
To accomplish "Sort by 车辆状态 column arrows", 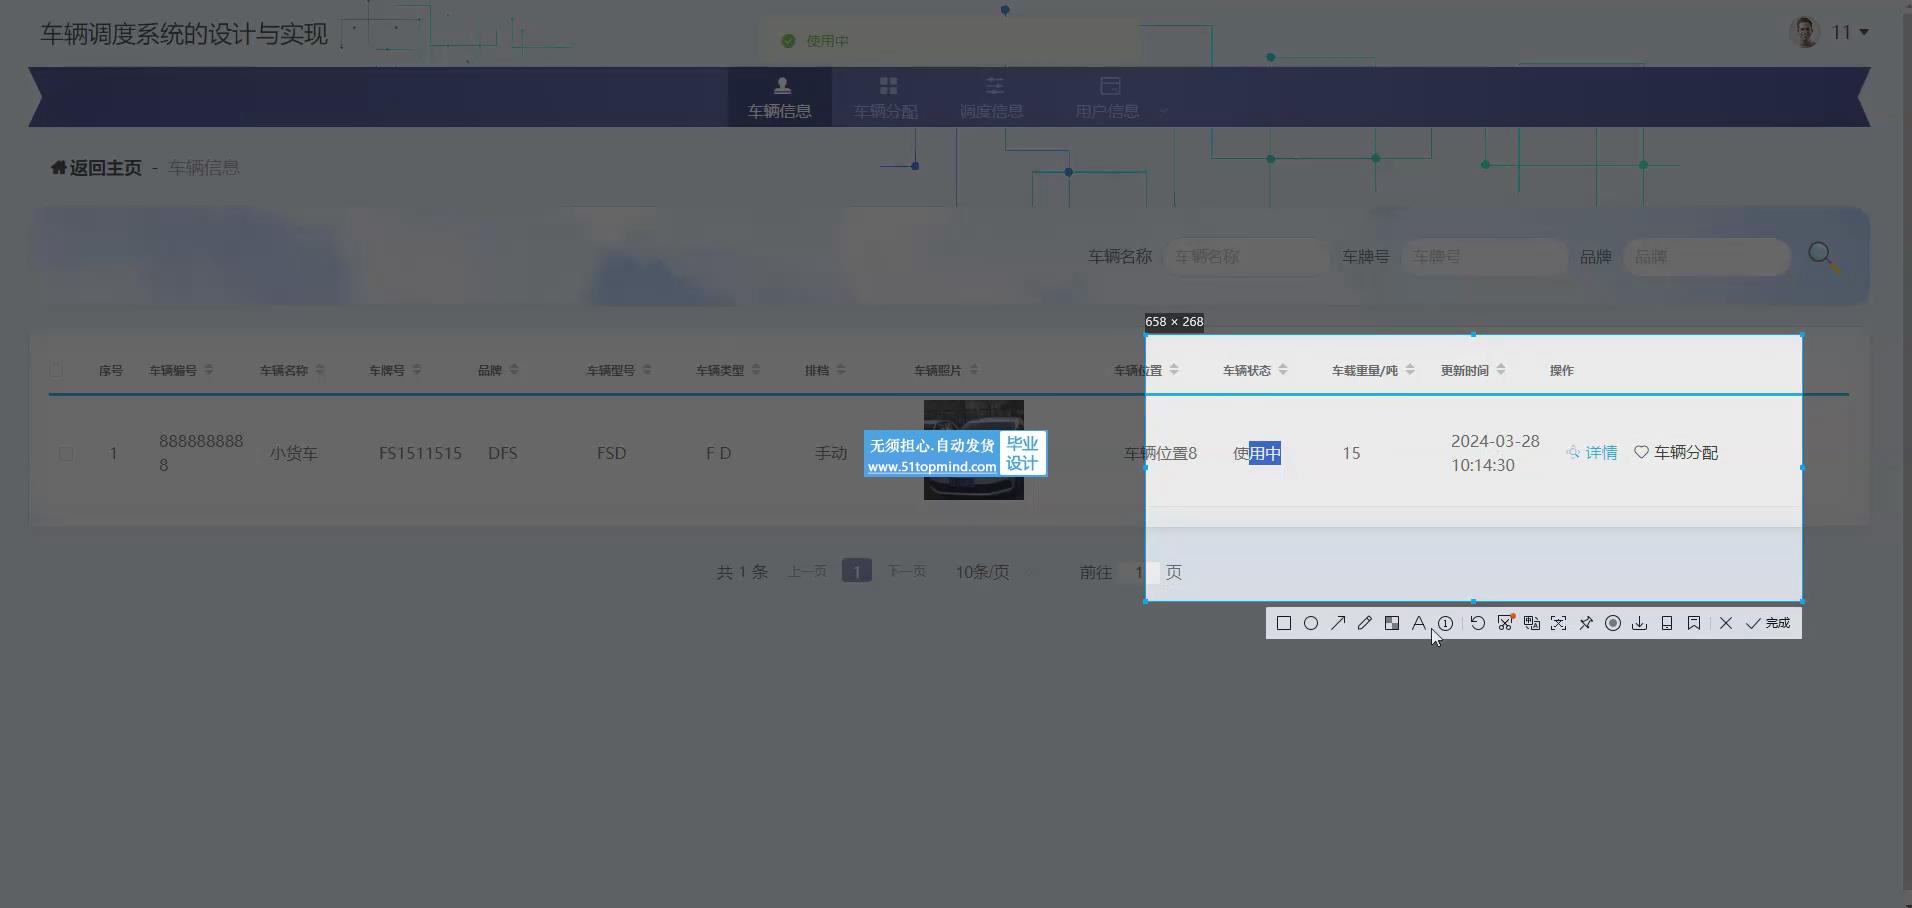I will point(1283,370).
